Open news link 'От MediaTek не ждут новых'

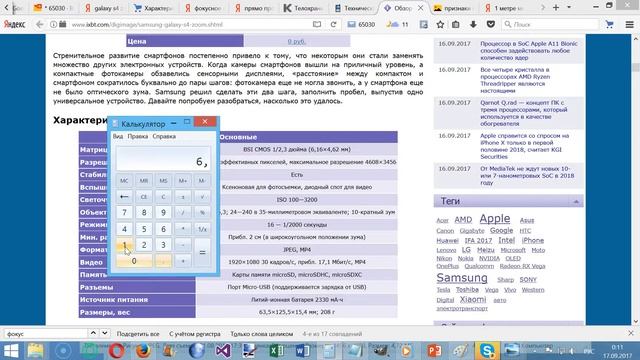pyautogui.click(x=527, y=176)
